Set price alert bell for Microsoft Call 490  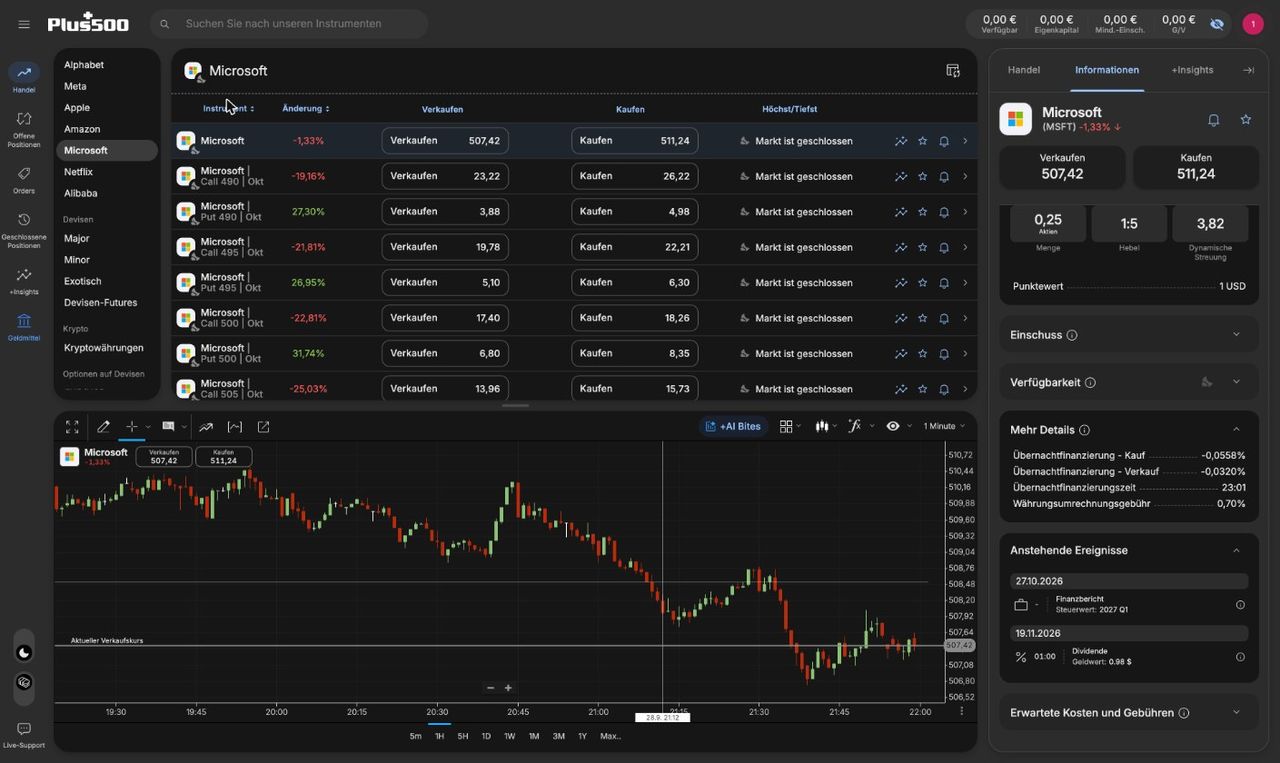943,177
